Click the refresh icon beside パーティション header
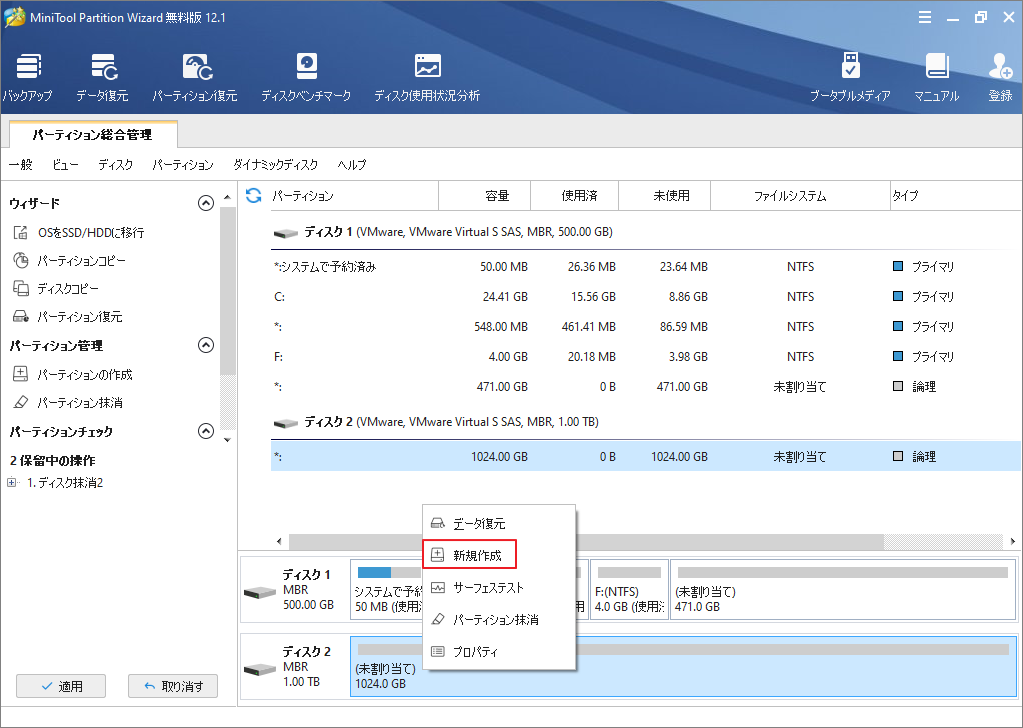The height and width of the screenshot is (728, 1023). pyautogui.click(x=254, y=195)
